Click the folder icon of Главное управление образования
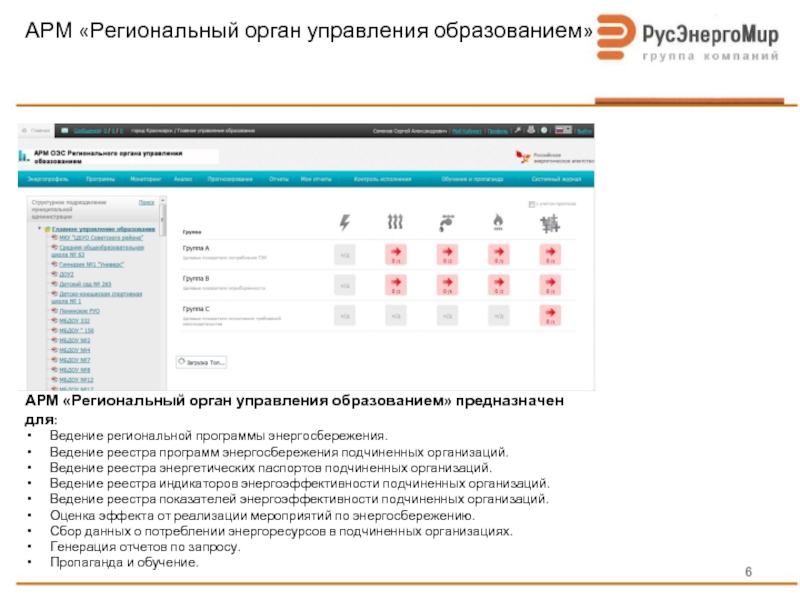This screenshot has height=600, width=800. (47, 230)
